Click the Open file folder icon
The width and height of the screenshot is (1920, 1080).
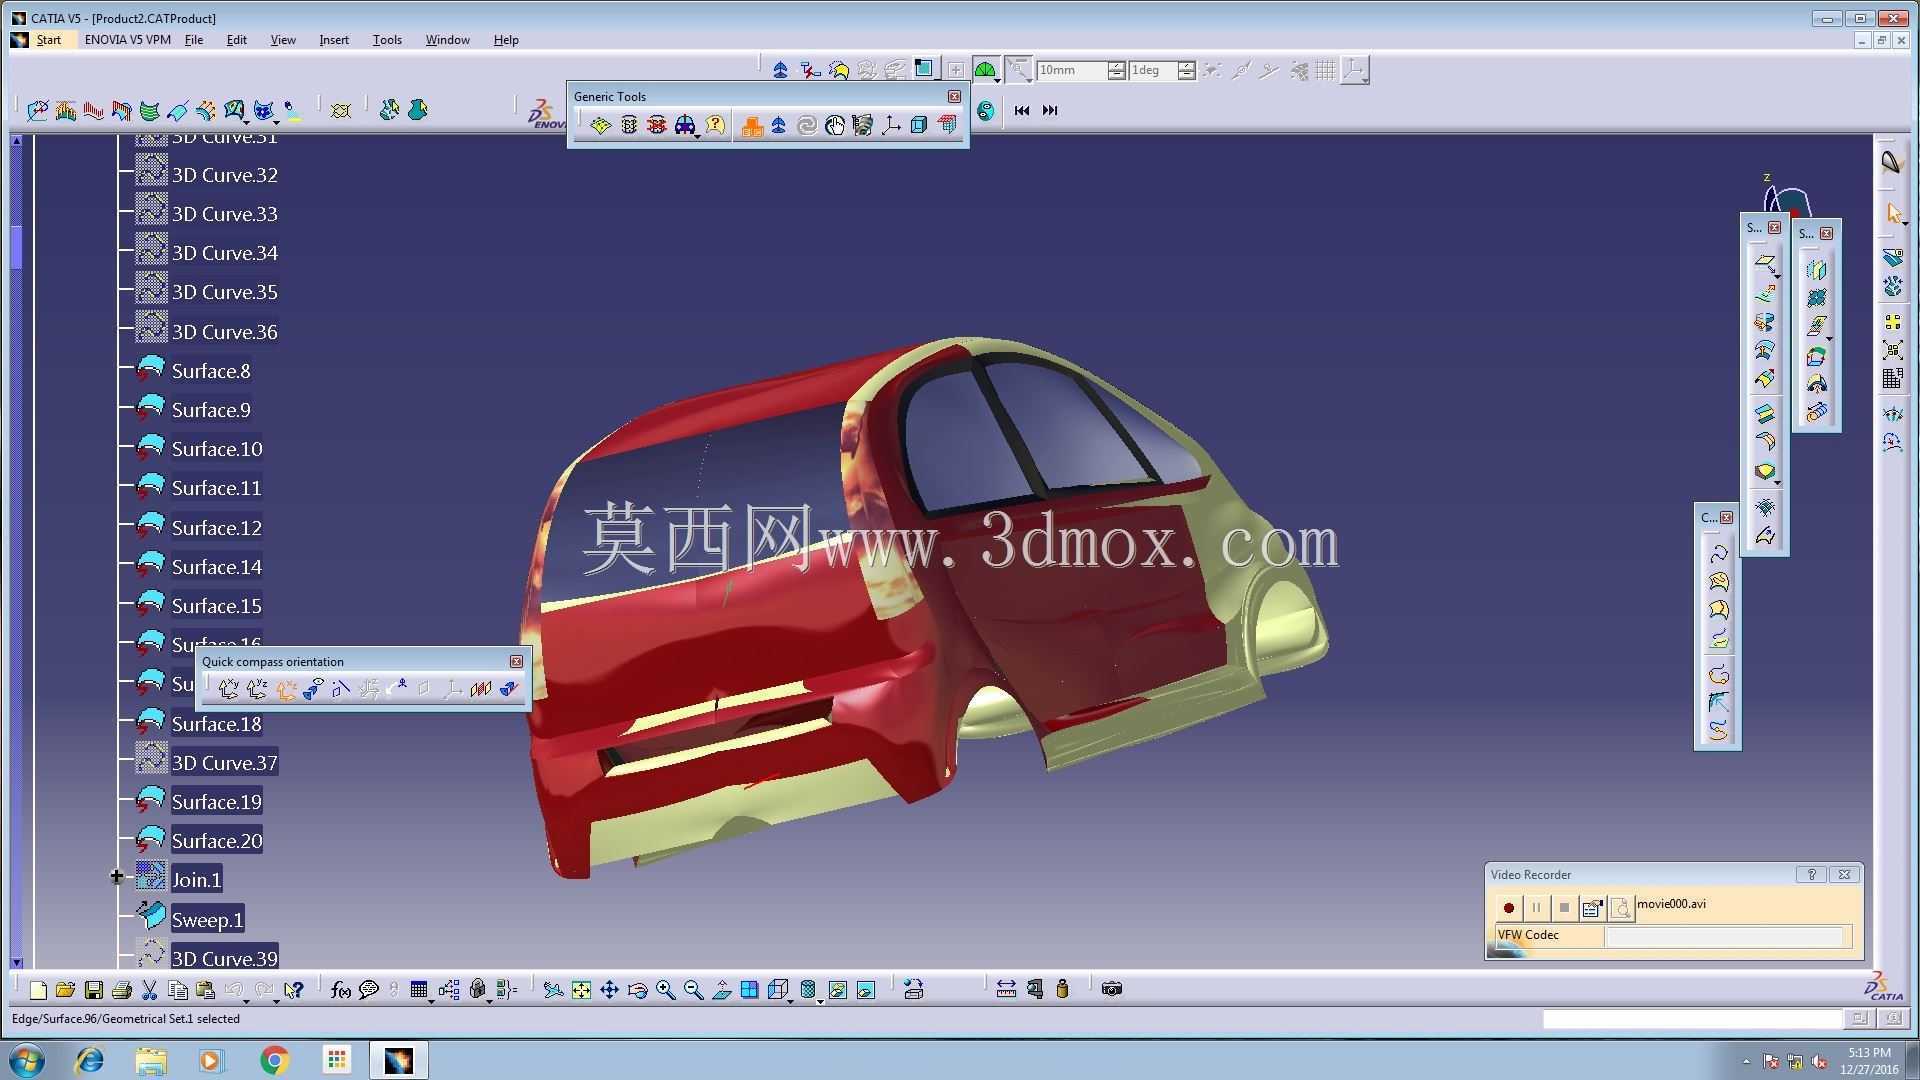click(x=66, y=990)
